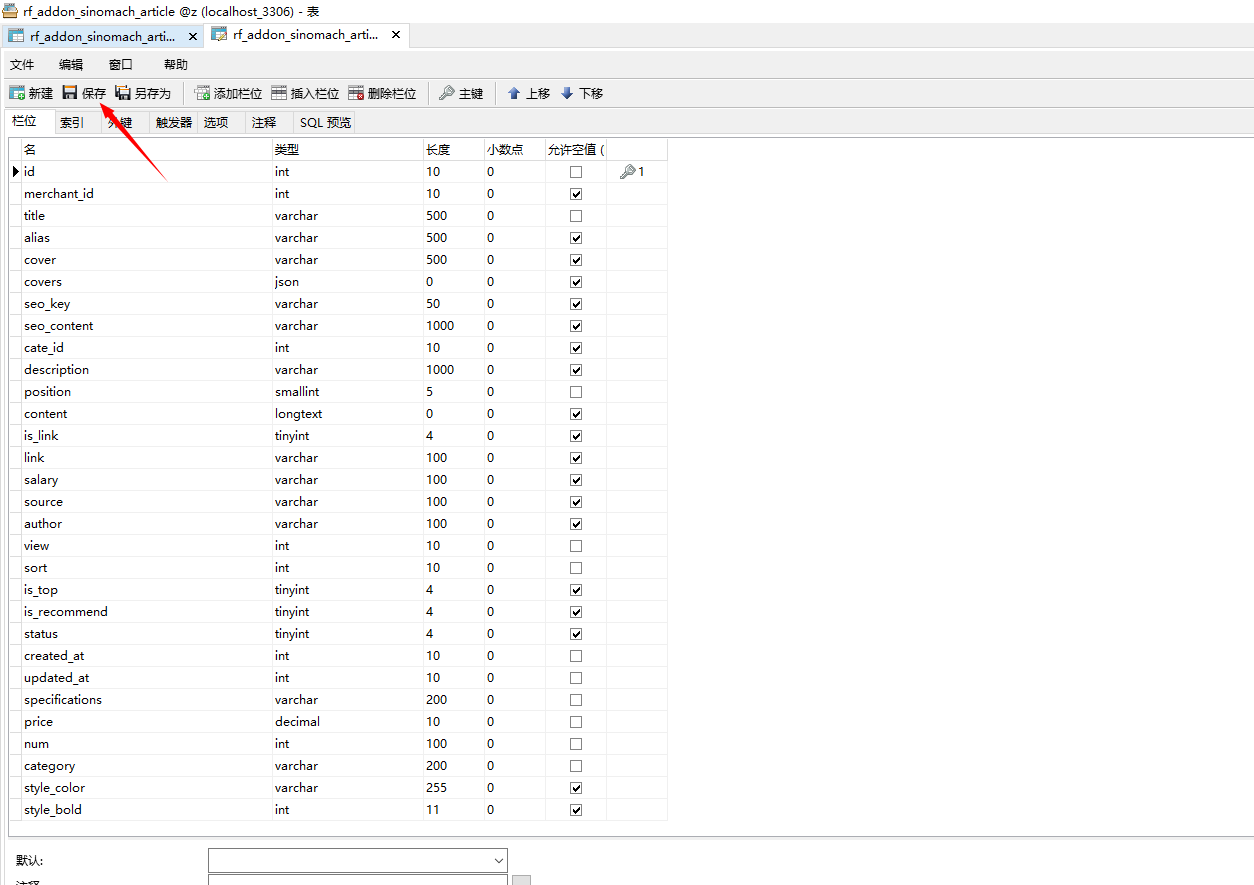Click the 保存 (Save) floppy disk icon
Screen dimensions: 1254x885
click(x=70, y=93)
